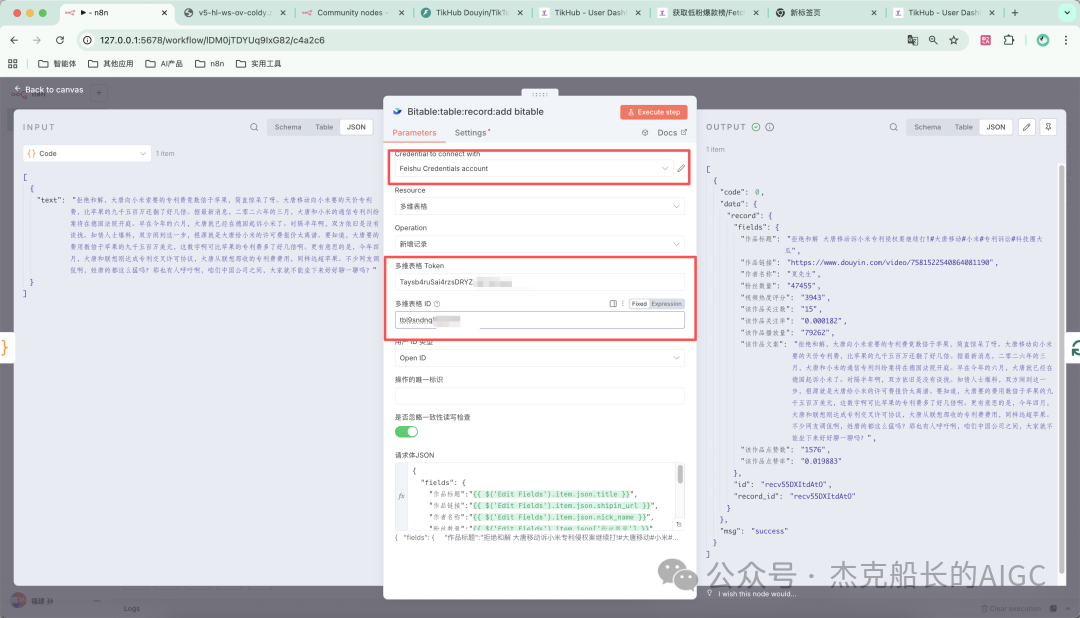This screenshot has height=618, width=1080.
Task: Toggle the 是否忽略一致性读写检查 switch
Action: tap(406, 431)
